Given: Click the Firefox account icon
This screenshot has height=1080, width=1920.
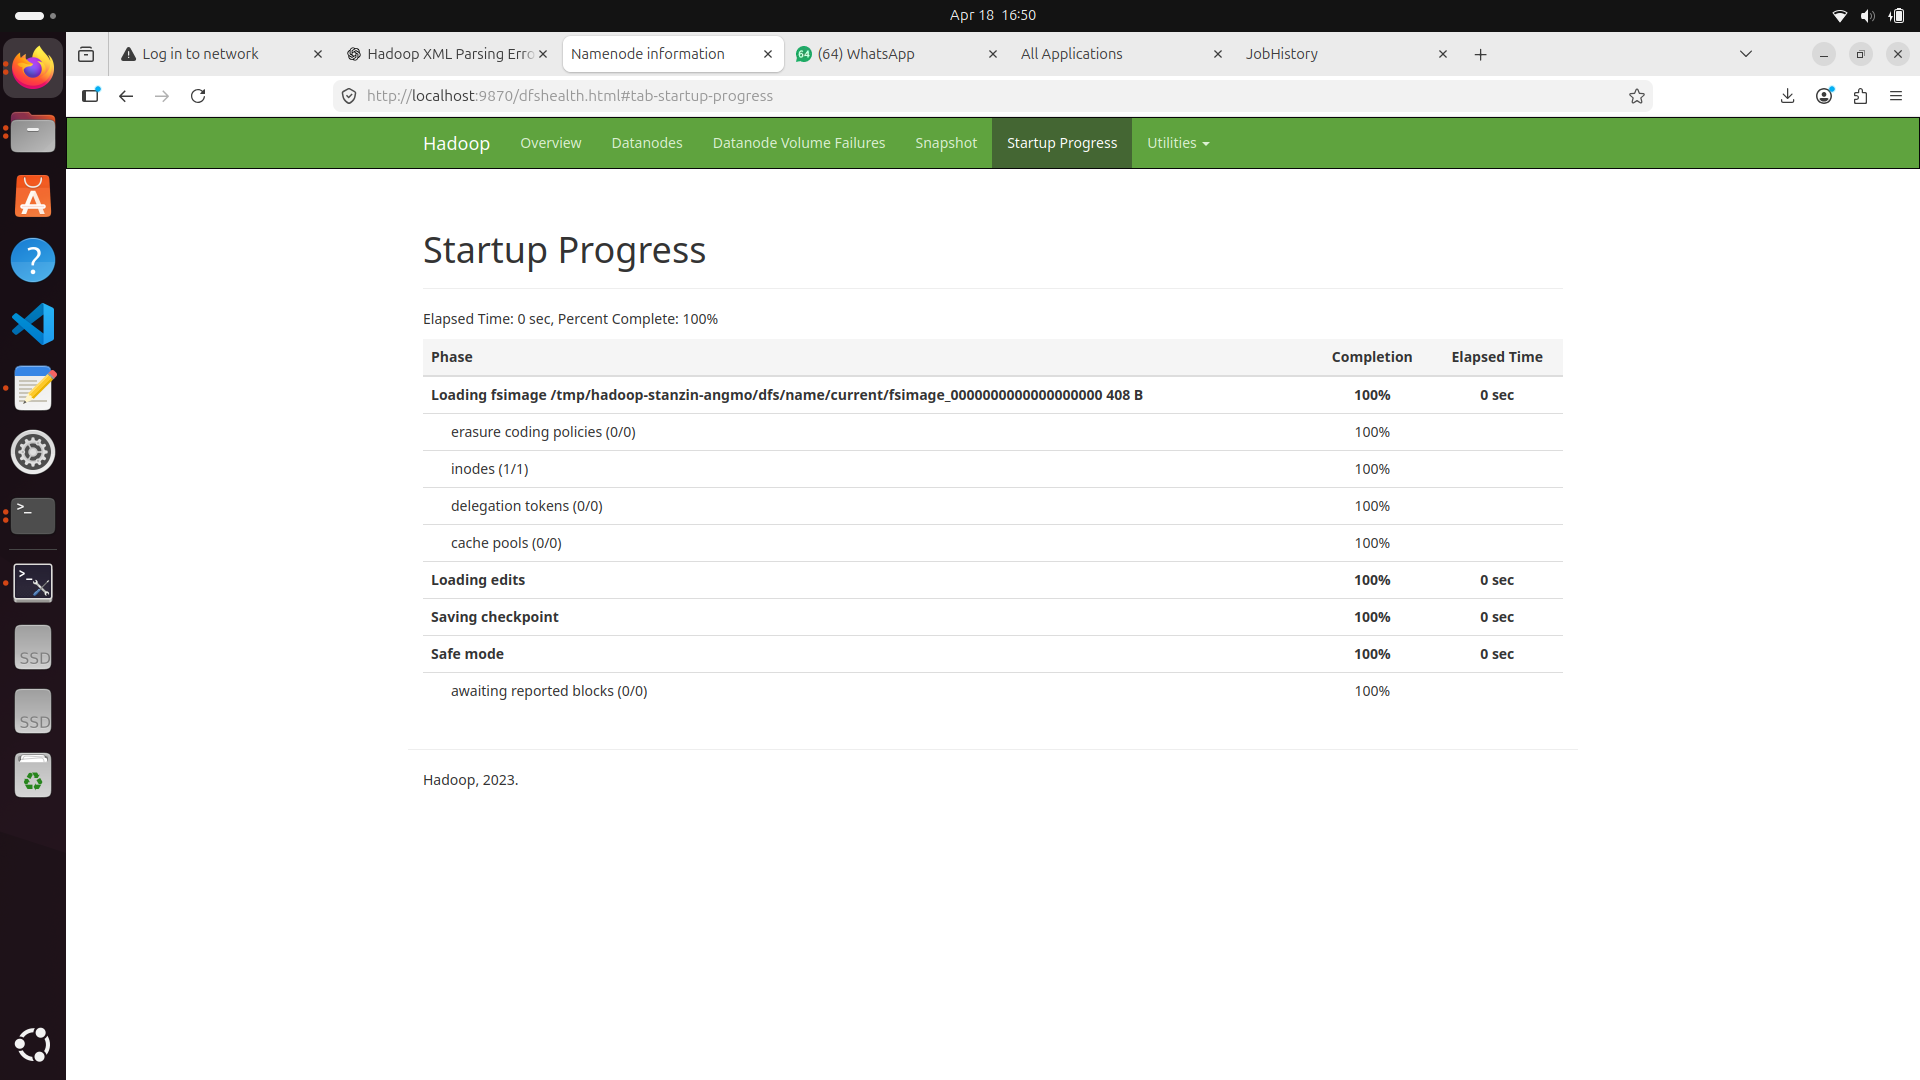Looking at the screenshot, I should coord(1824,95).
